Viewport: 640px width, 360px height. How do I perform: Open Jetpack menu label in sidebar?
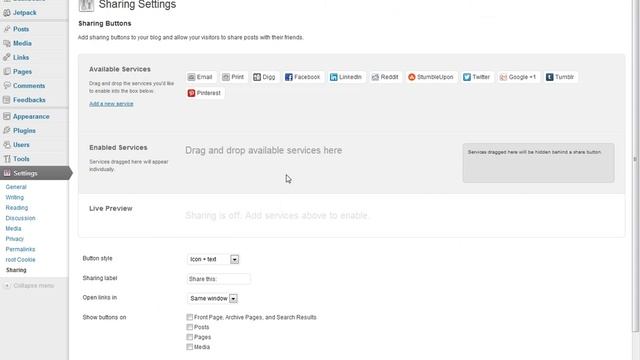click(24, 13)
